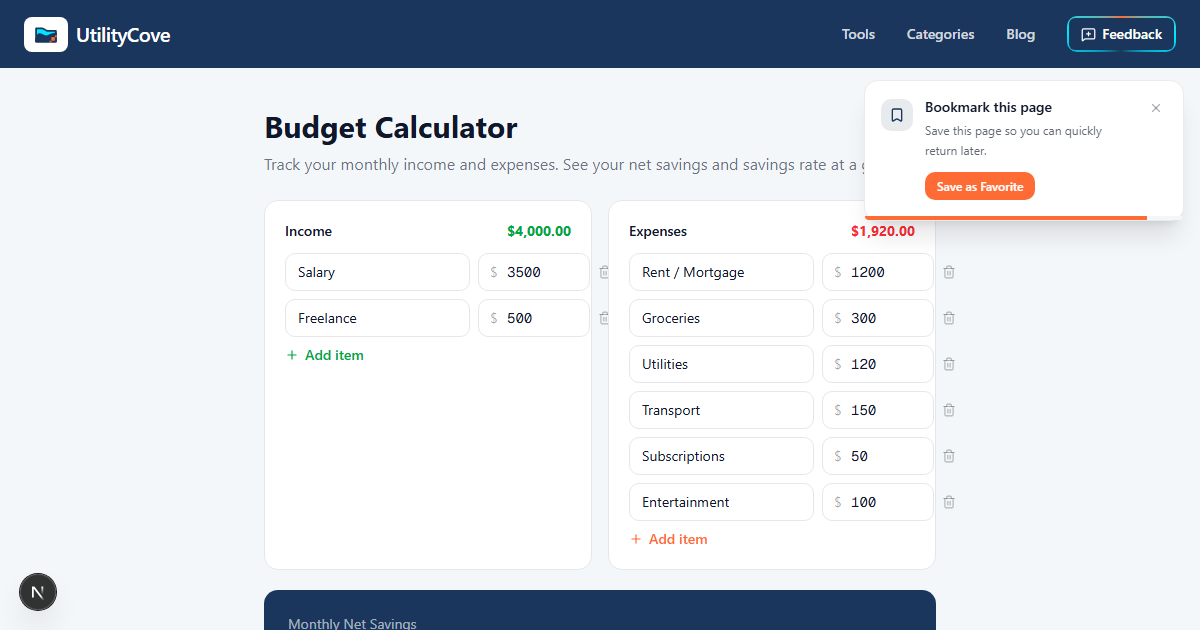Trash the Transport expense entry
Image resolution: width=1200 pixels, height=630 pixels.
(949, 410)
